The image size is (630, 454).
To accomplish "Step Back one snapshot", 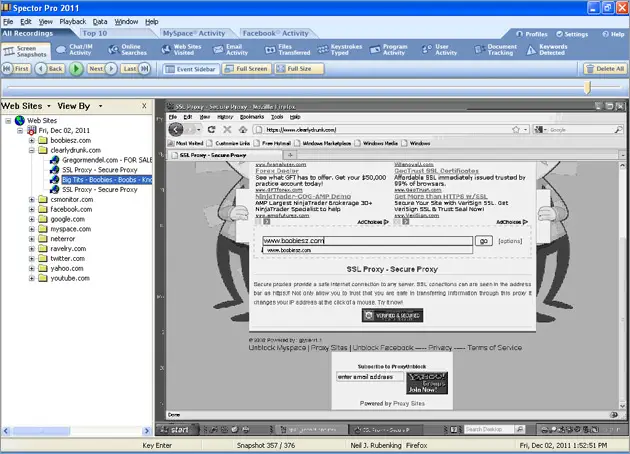I will 50,69.
